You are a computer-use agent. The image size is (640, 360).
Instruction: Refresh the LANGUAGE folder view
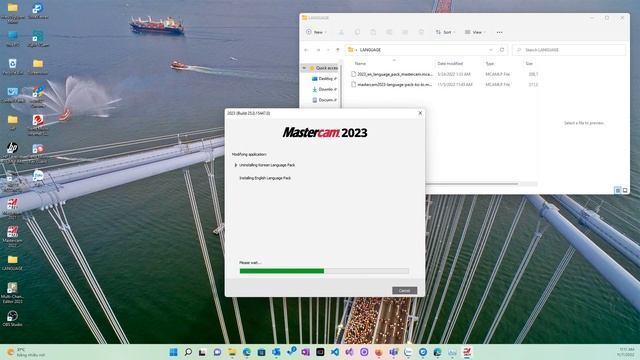502,50
